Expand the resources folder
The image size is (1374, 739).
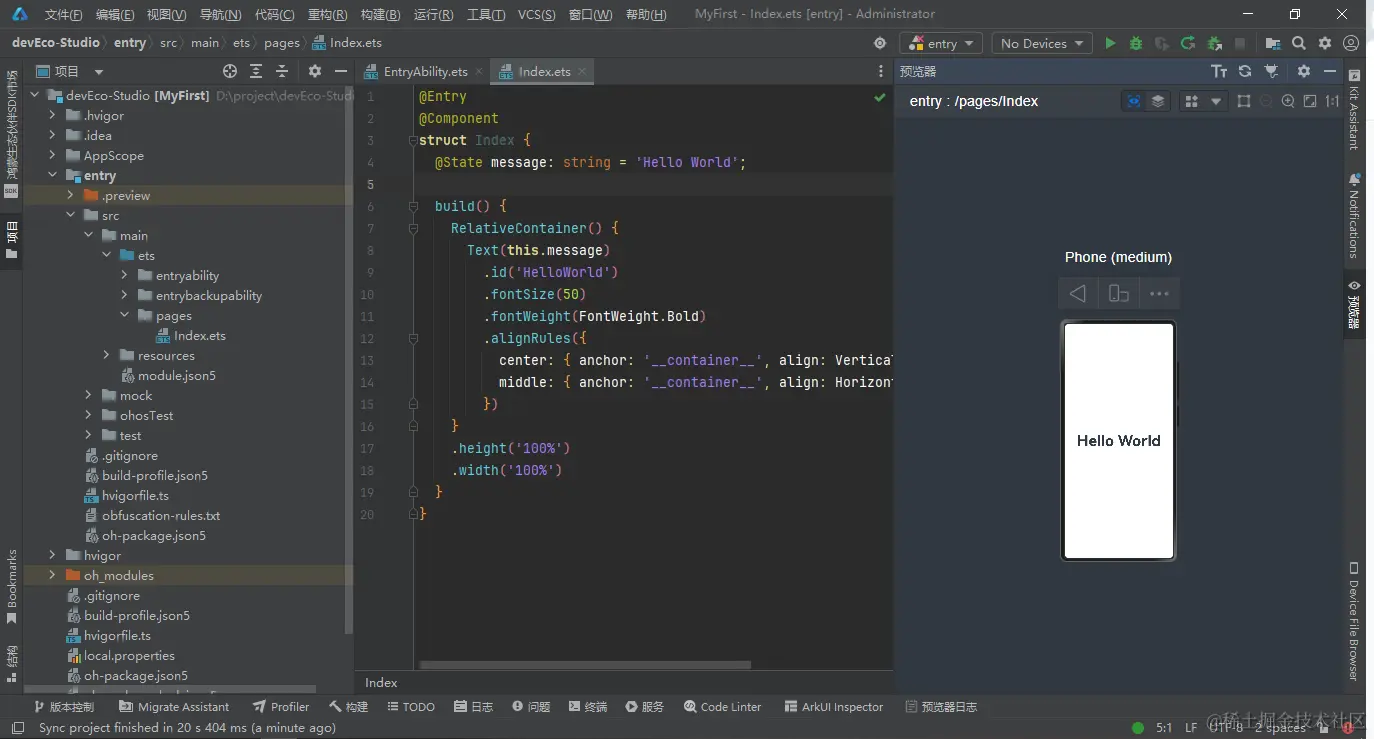coord(107,355)
